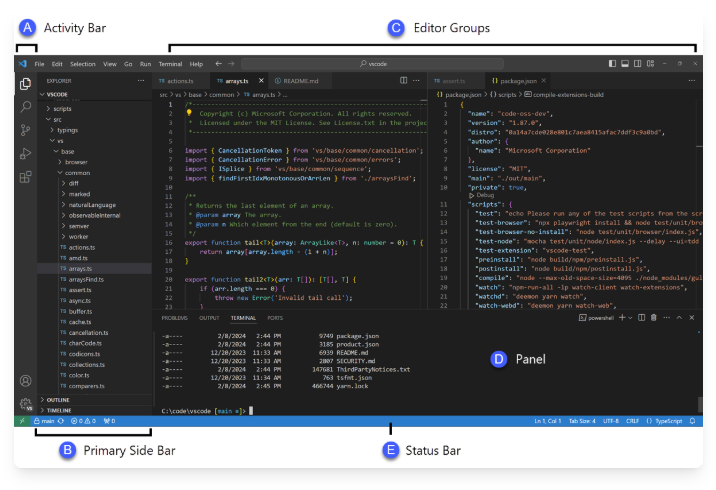Viewport: 716px width, 490px height.
Task: Split the terminal
Action: tap(642, 317)
